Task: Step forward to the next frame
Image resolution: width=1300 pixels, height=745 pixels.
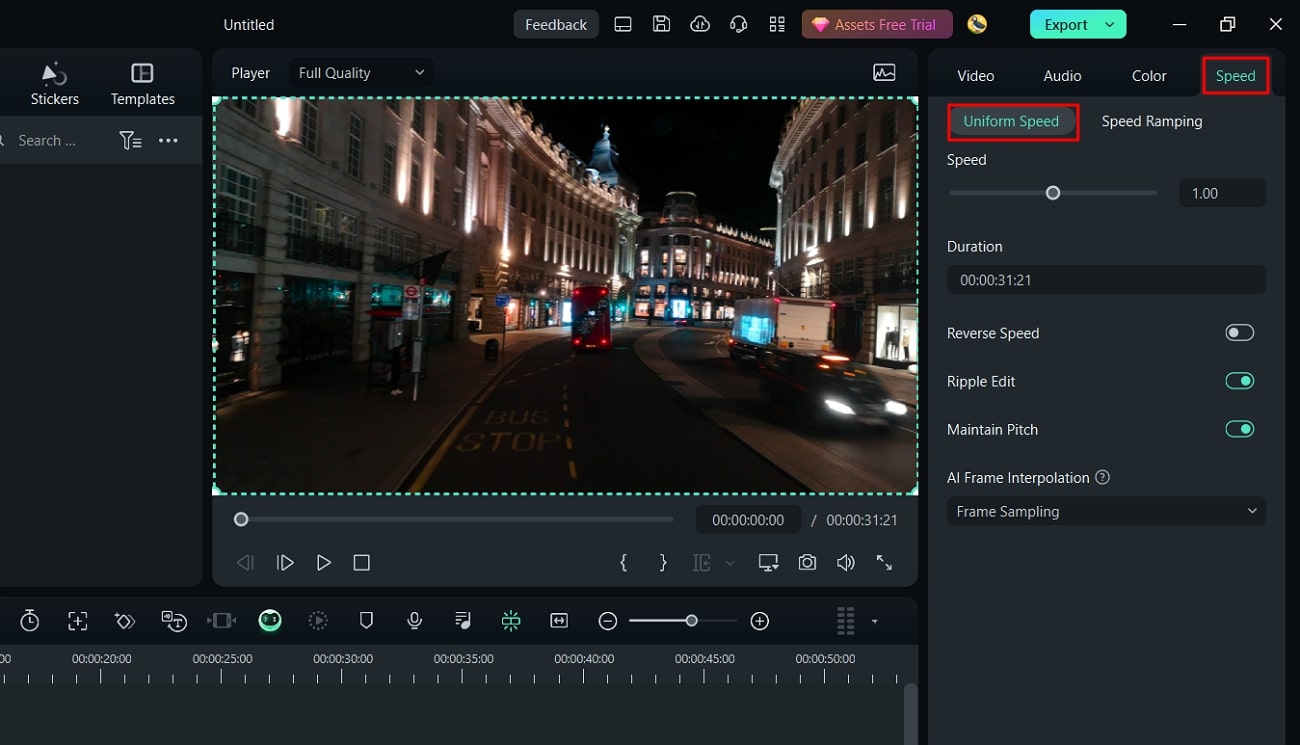Action: tap(285, 563)
